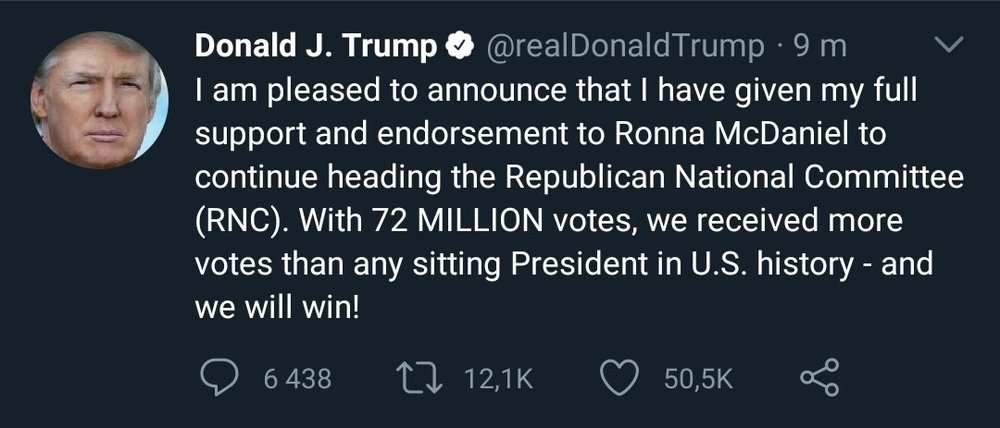Click the 50,5K likes count

[x=699, y=379]
